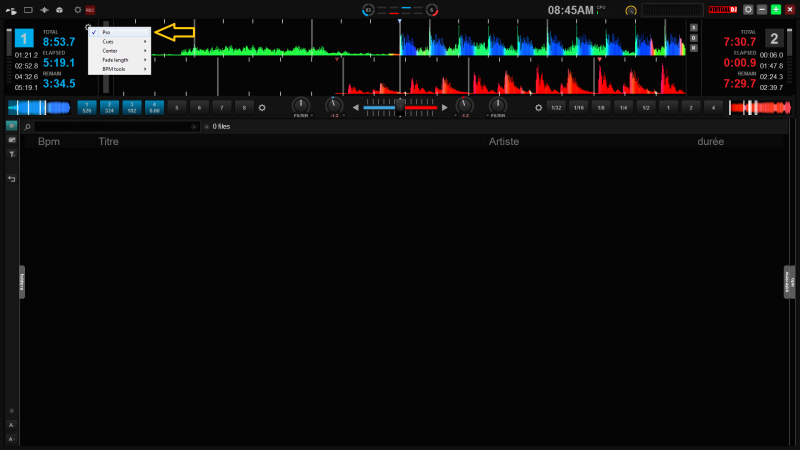Select the starred favorites browser icon
Image resolution: width=800 pixels, height=450 pixels.
[x=11, y=126]
